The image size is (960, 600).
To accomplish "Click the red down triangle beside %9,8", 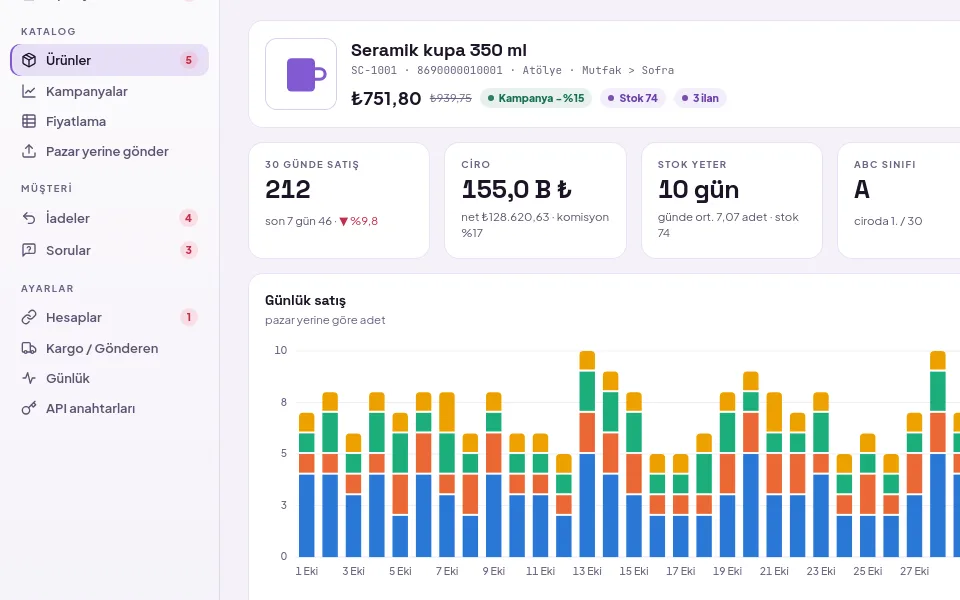I will coord(343,221).
